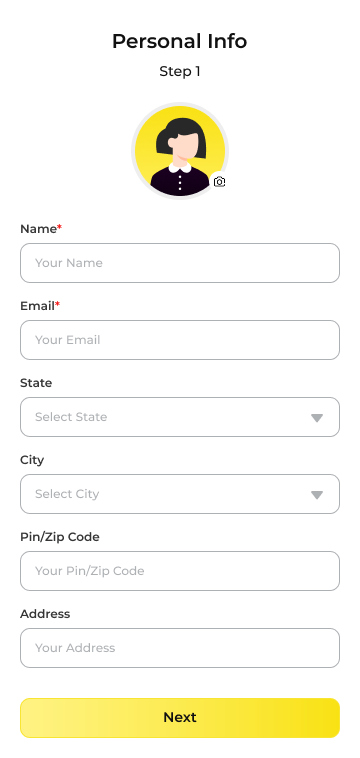This screenshot has height=758, width=360.
Task: Click the red asterisk beside Name
Action: (x=60, y=227)
